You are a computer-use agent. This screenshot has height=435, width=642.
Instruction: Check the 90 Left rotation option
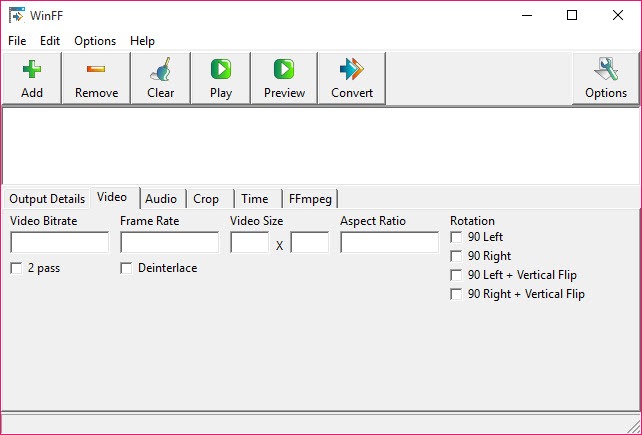click(456, 237)
